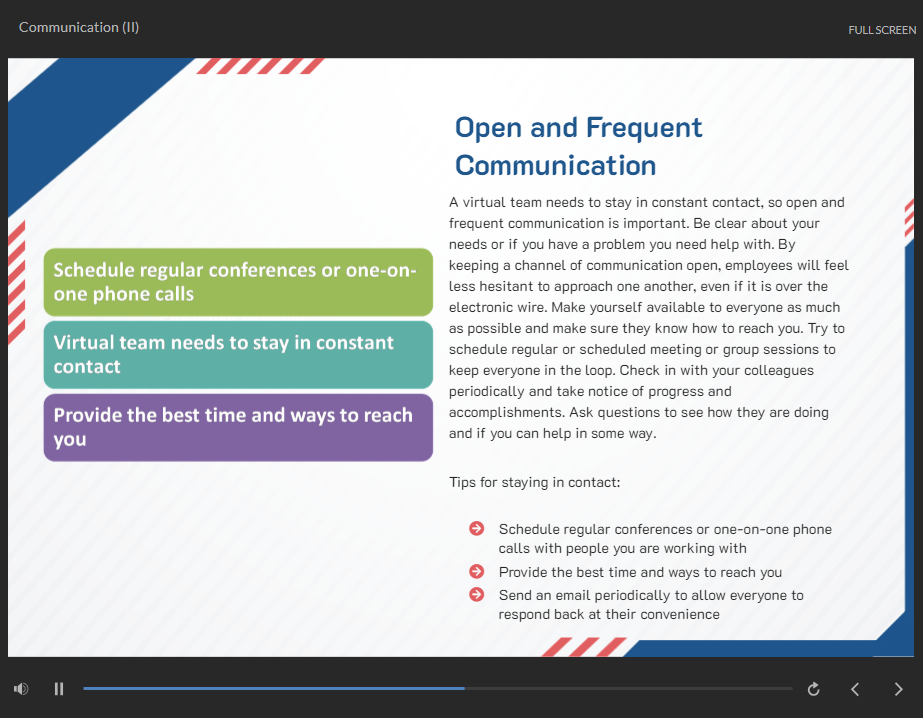This screenshot has height=718, width=923.
Task: Click the 'Communication (II)' lesson title
Action: (x=79, y=27)
